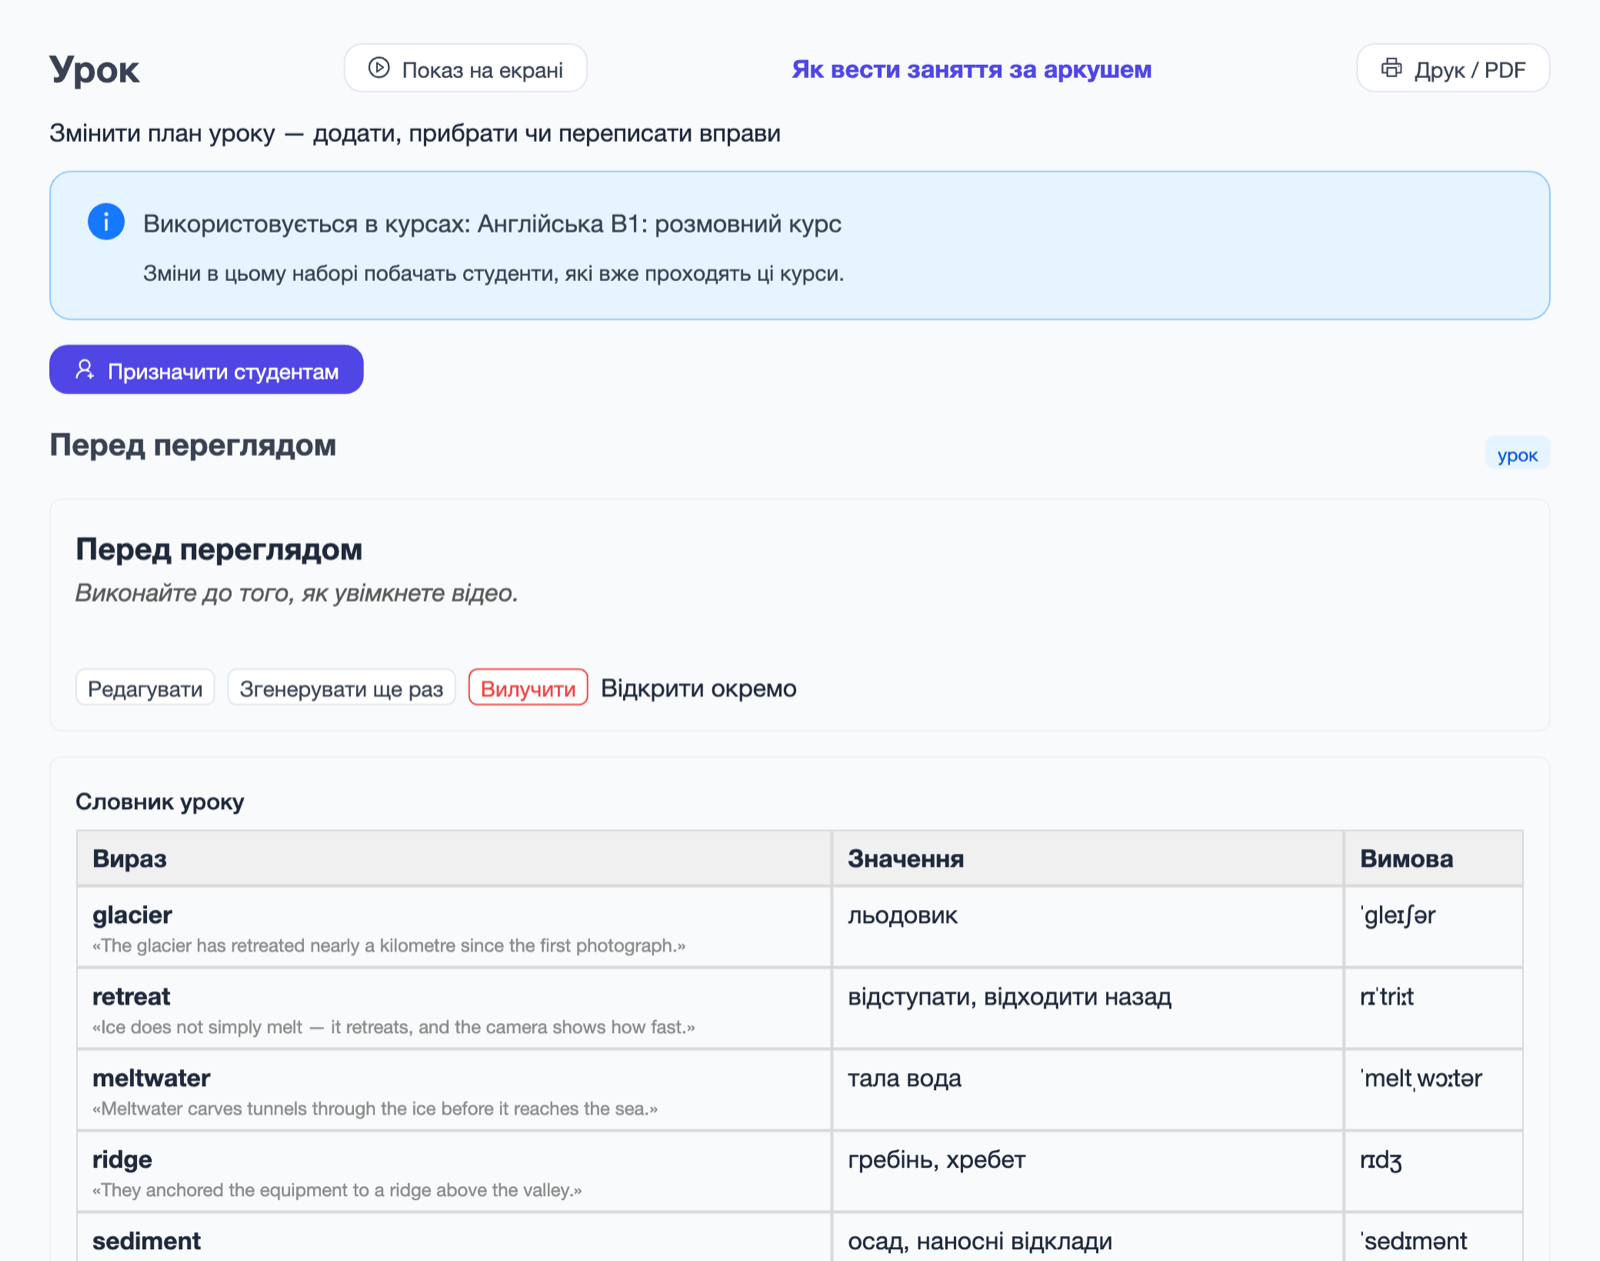Click the example sentence about anchored equipment
The height and width of the screenshot is (1261, 1600).
click(x=337, y=1190)
